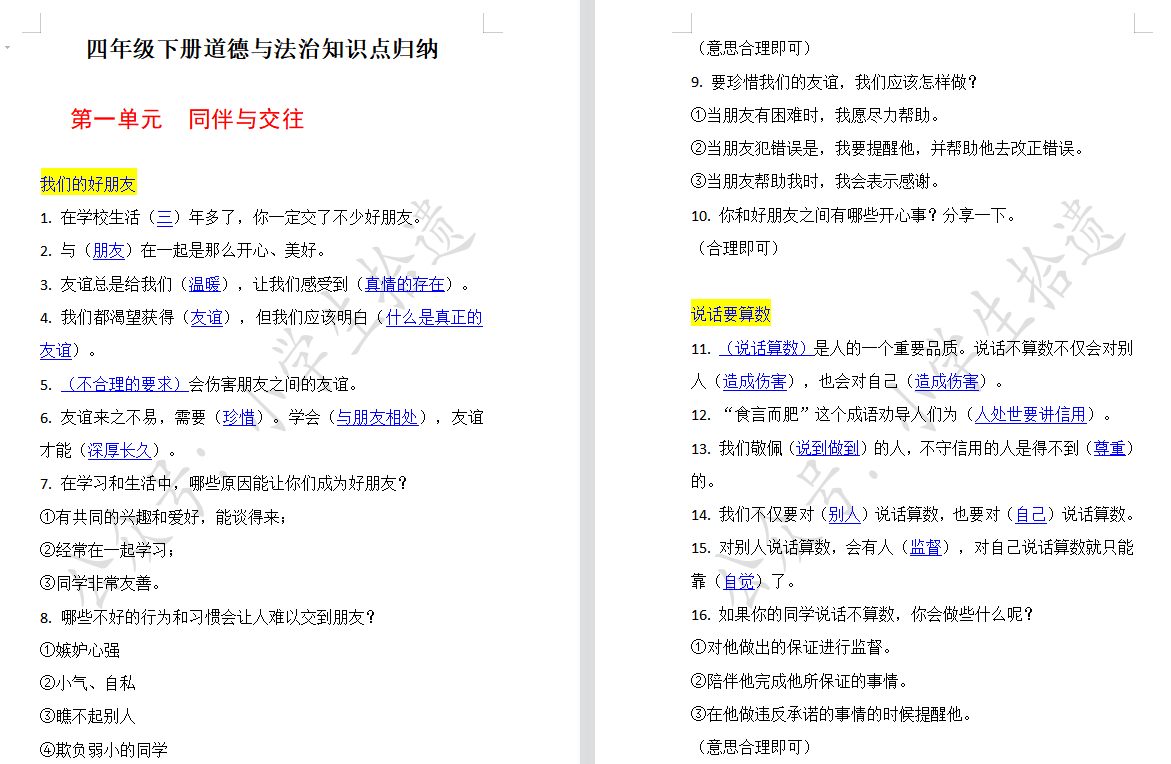Click the blue underlined answer 三 in line 1

coord(164,217)
